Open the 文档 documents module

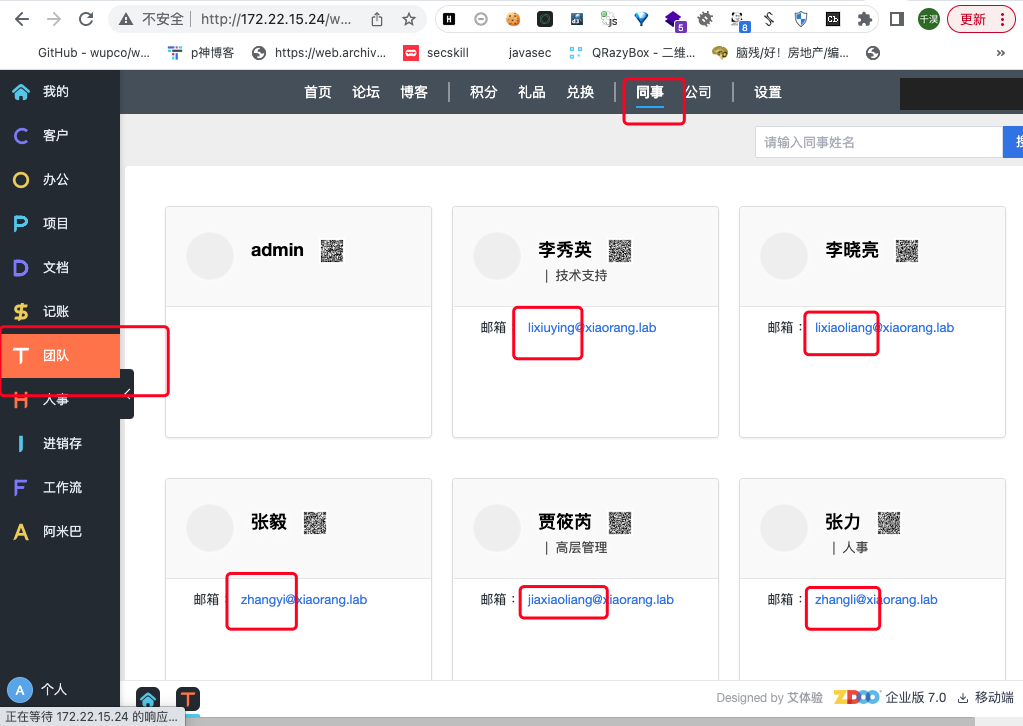[x=59, y=267]
